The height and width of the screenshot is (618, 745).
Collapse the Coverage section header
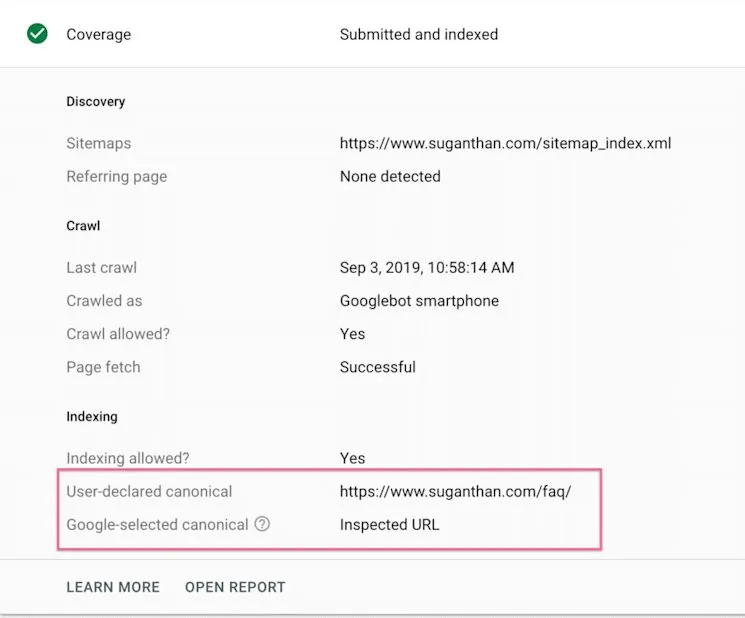click(372, 34)
